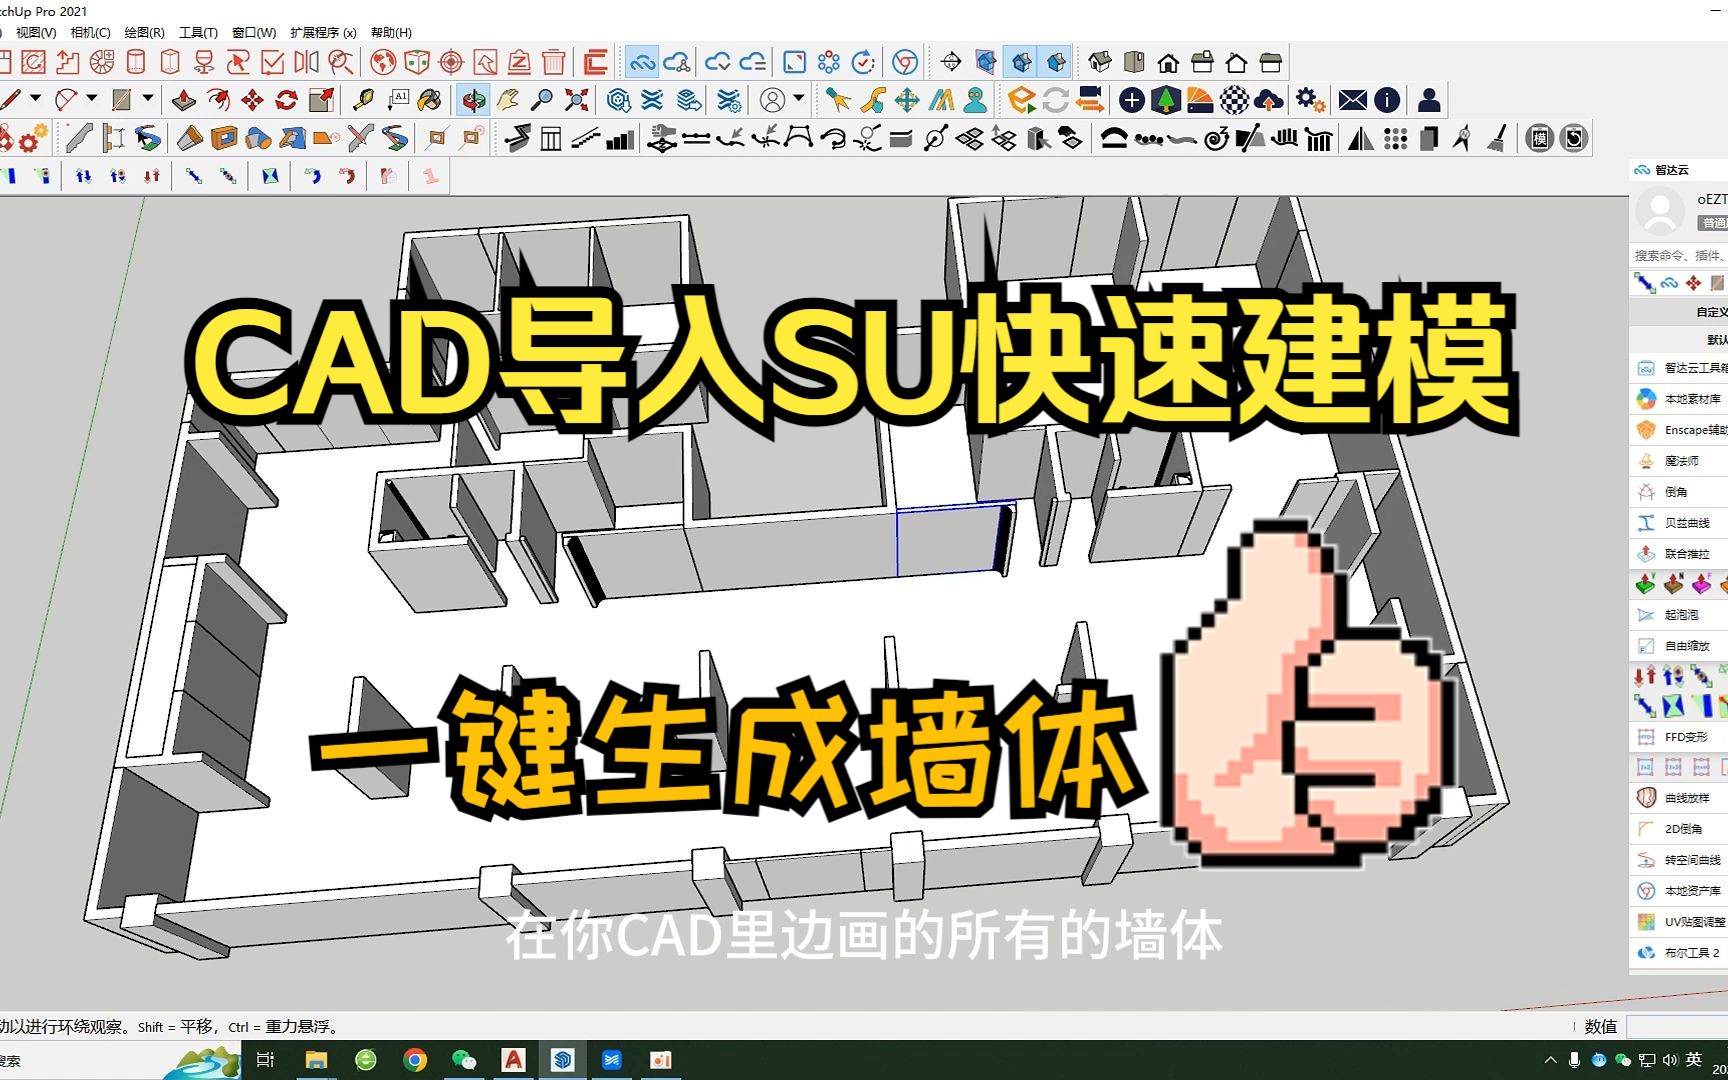1728x1080 pixels.
Task: Click the envelope feedback icon
Action: pyautogui.click(x=1353, y=100)
